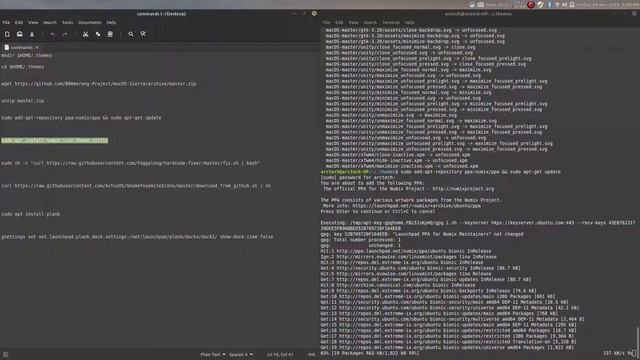Open the editor Edit menu
Viewport: 640px width, 360px height.
tap(19, 22)
